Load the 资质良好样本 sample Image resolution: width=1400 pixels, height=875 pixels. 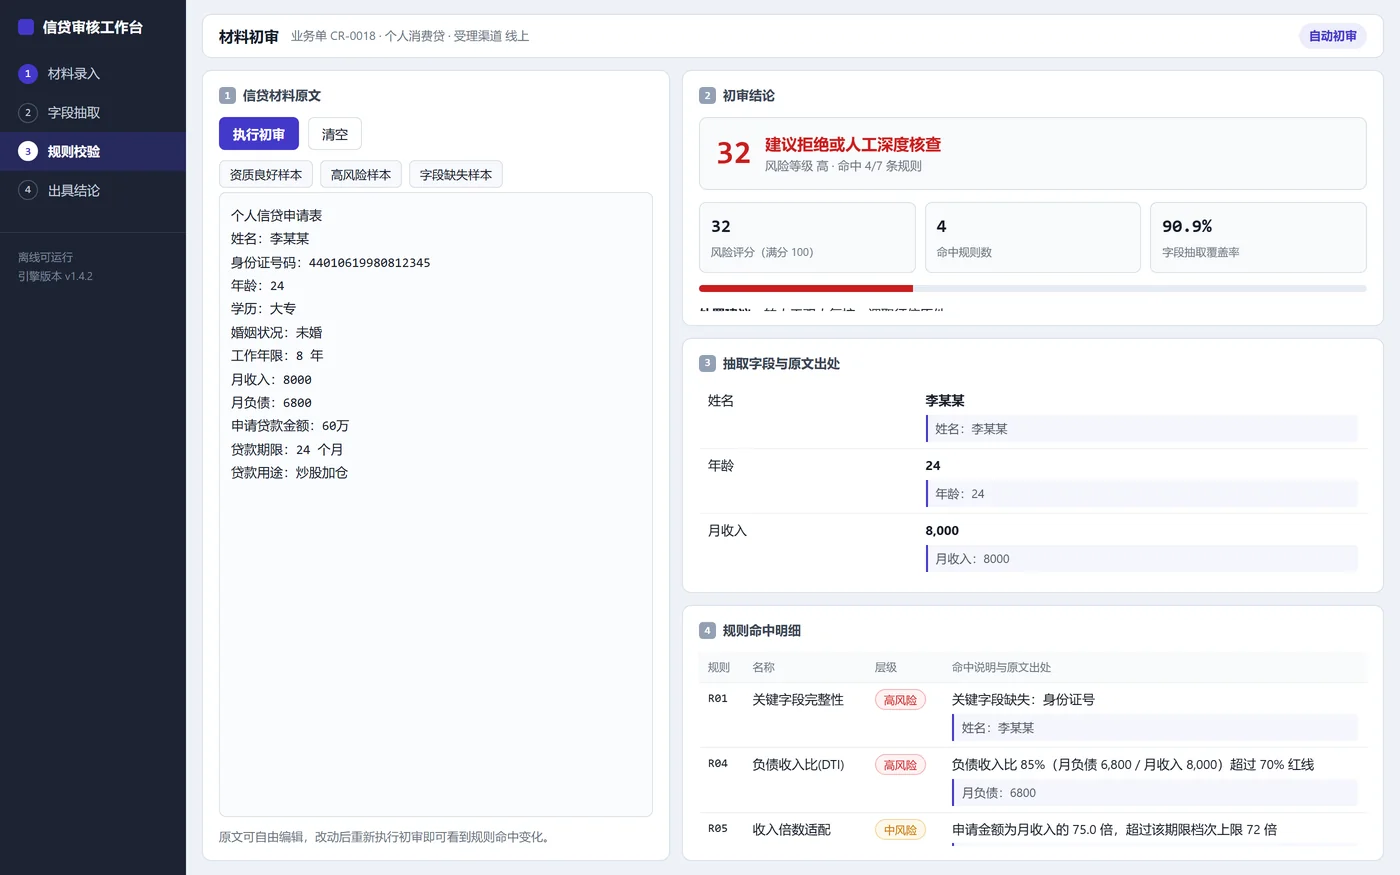[266, 175]
